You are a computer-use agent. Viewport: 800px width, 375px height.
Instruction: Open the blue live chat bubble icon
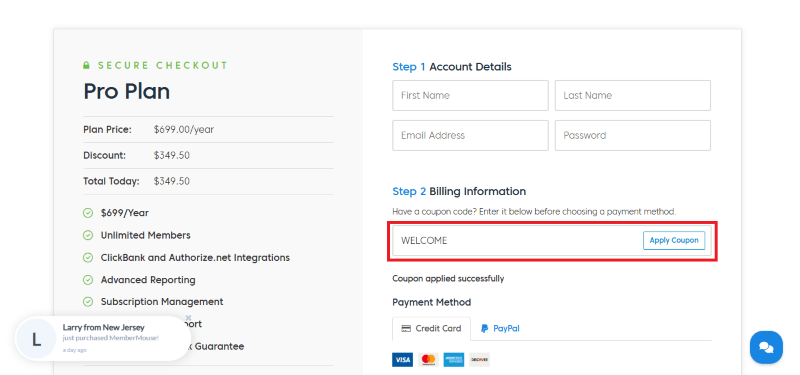[766, 347]
